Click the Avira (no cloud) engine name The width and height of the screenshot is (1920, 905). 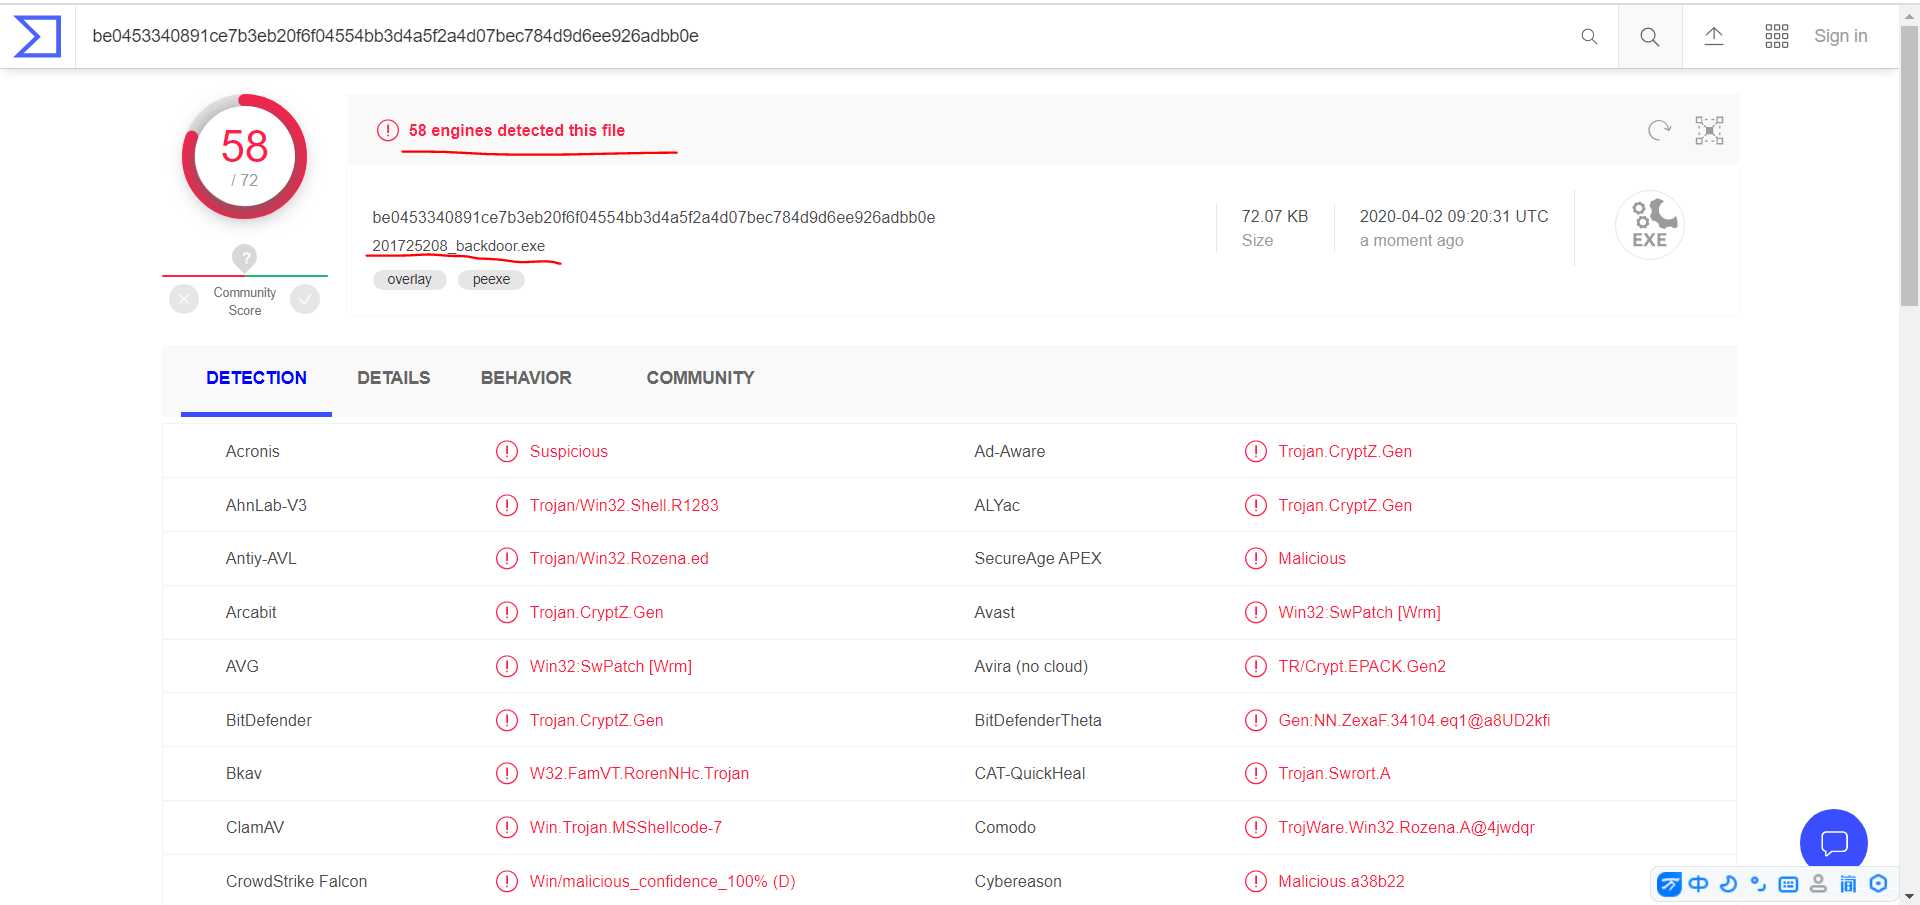coord(1031,667)
